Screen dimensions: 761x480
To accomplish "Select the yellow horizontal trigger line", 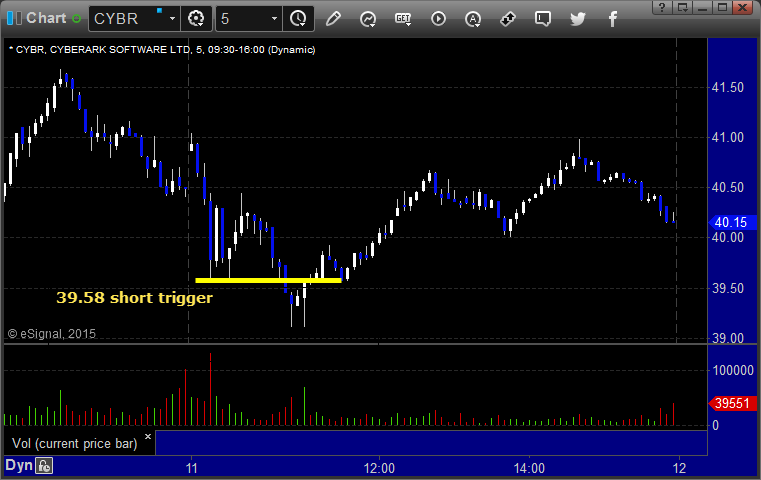I will [268, 280].
